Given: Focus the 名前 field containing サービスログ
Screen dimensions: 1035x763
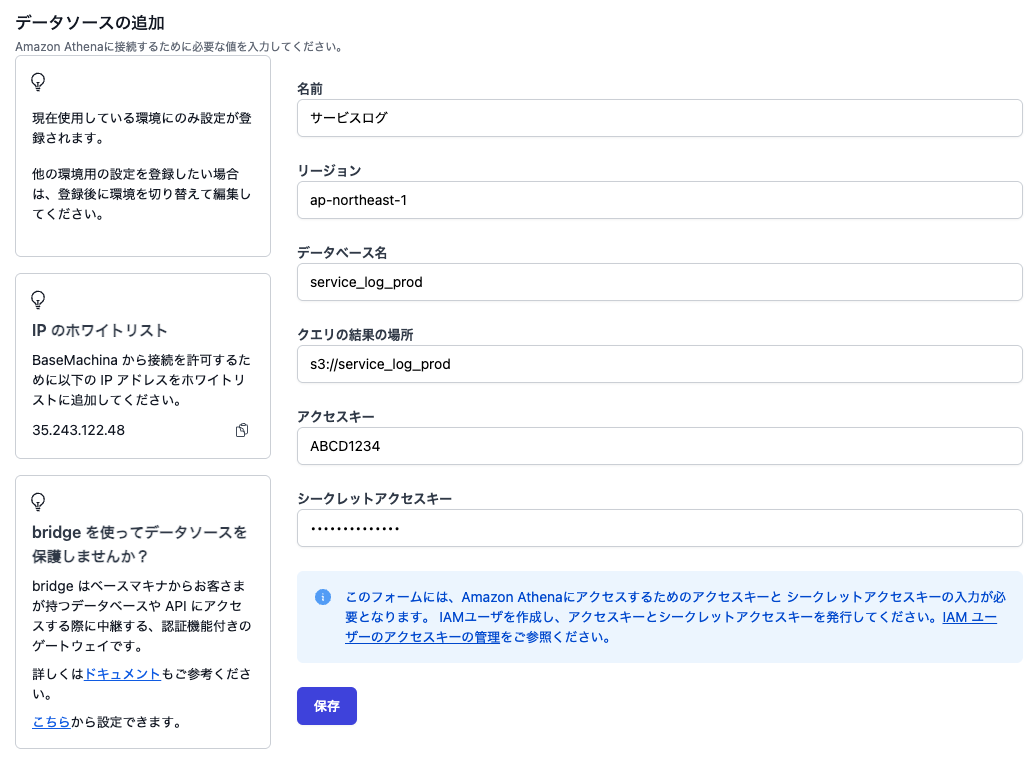Looking at the screenshot, I should 659,118.
